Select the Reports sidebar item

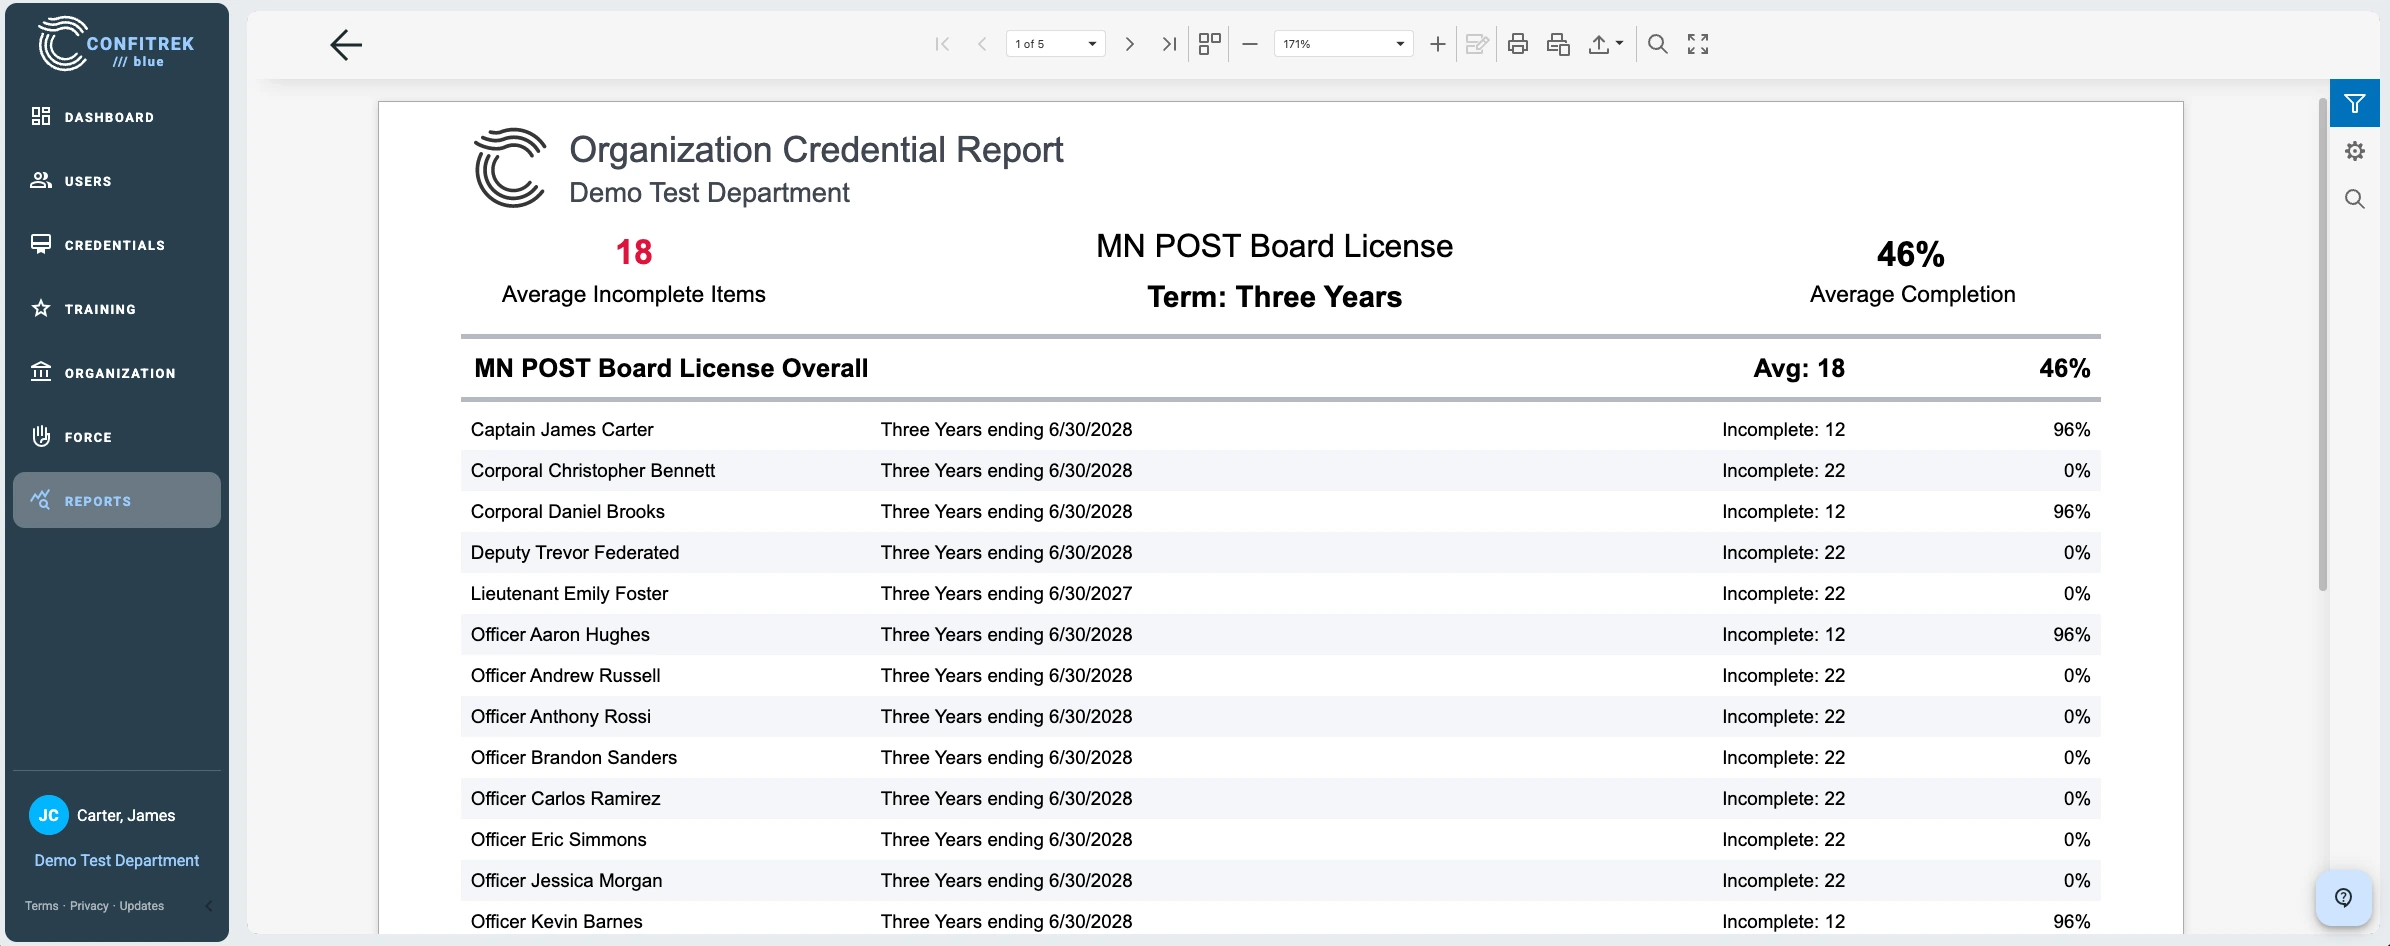[x=117, y=500]
